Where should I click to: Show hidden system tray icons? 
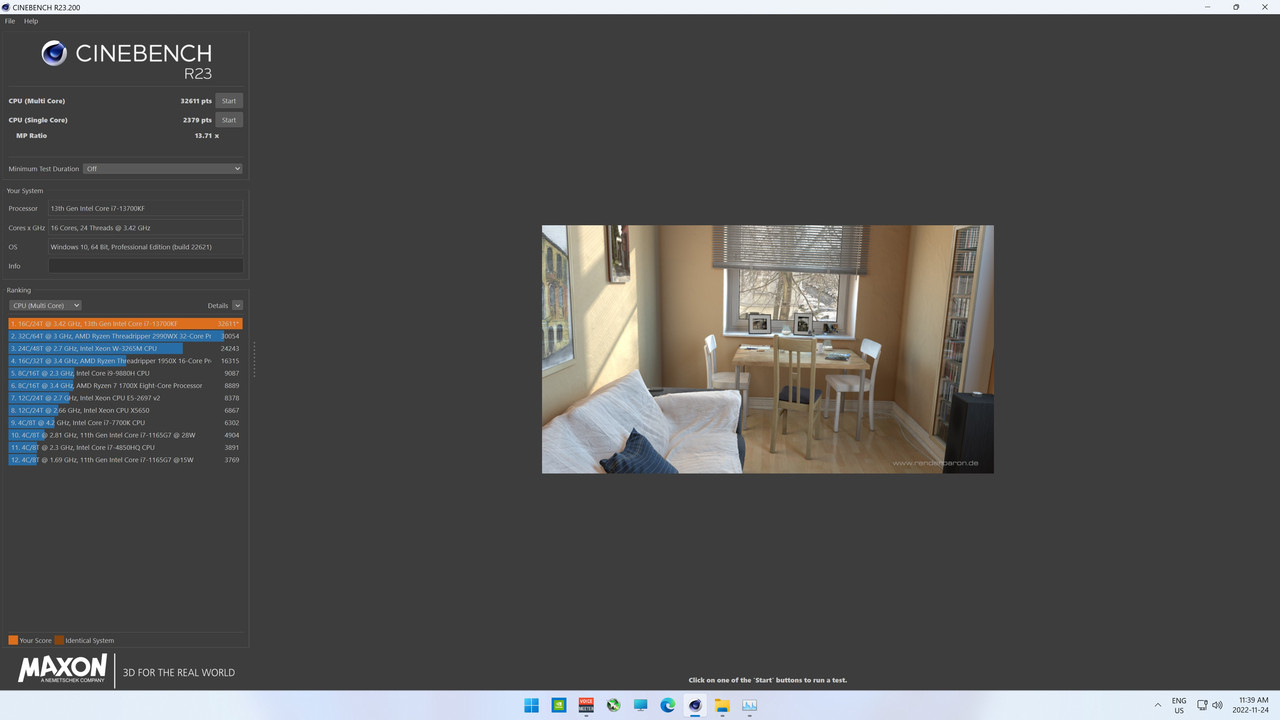[1158, 705]
